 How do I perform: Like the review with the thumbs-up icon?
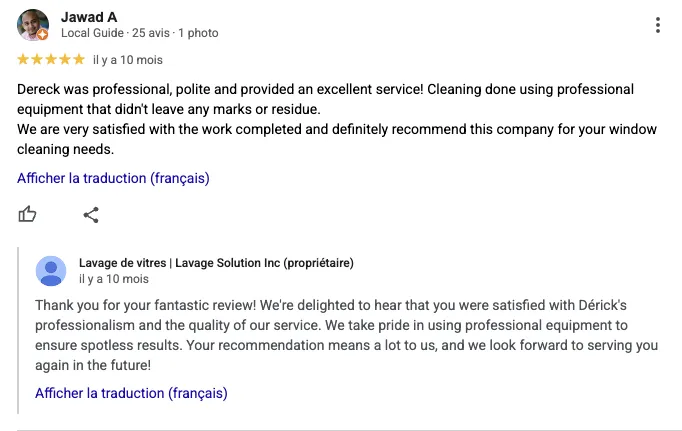pyautogui.click(x=27, y=214)
